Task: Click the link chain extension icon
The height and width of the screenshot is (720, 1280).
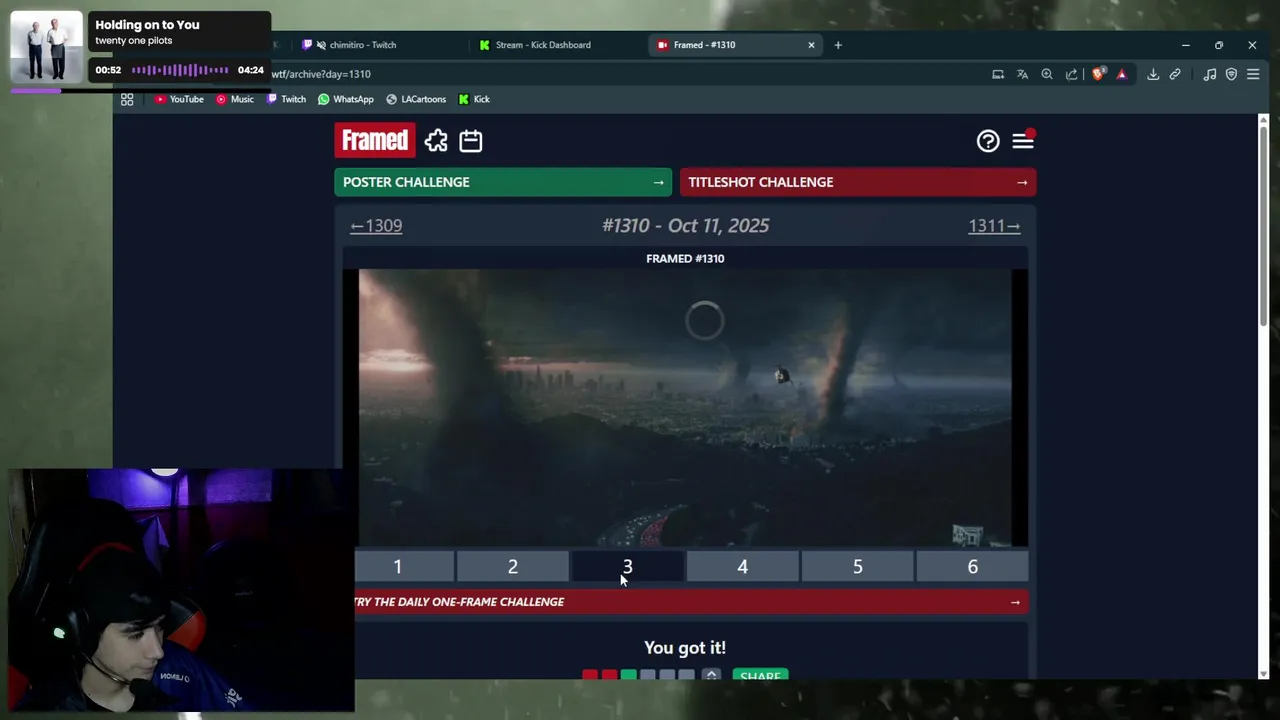Action: 1175,74
